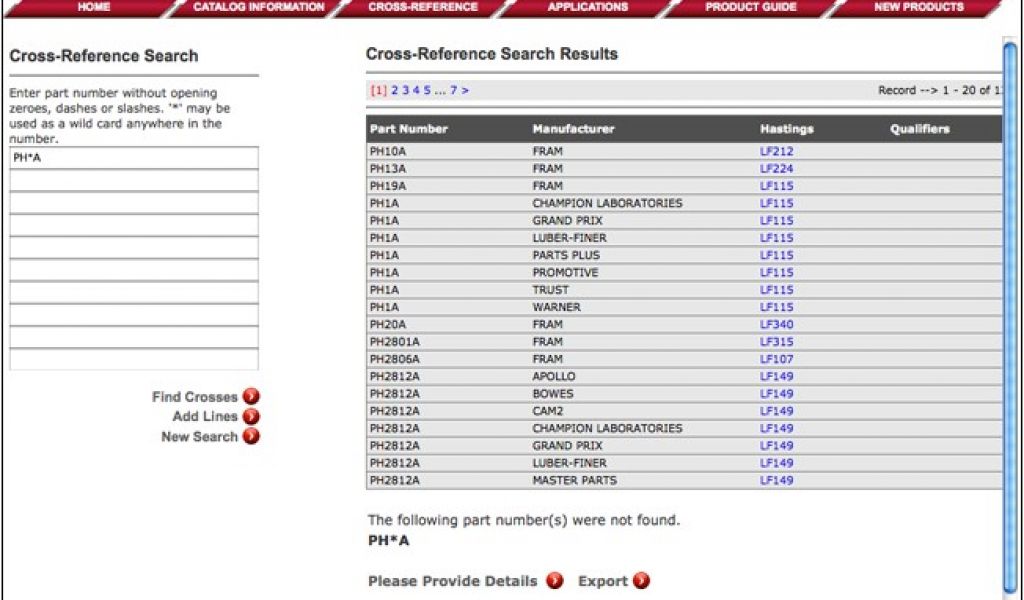
Task: Click the part number field containing PH*A
Action: (x=134, y=158)
